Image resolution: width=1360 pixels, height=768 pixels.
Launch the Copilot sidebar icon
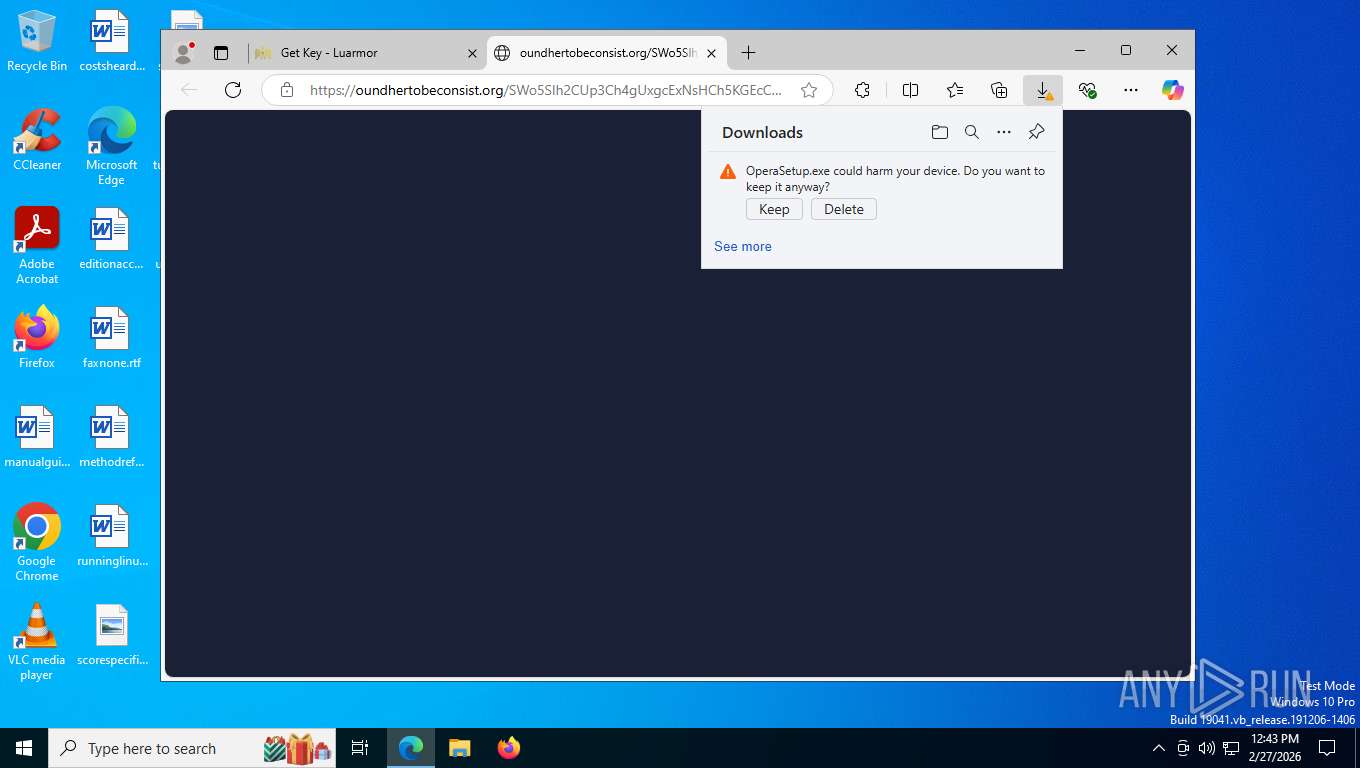1173,90
